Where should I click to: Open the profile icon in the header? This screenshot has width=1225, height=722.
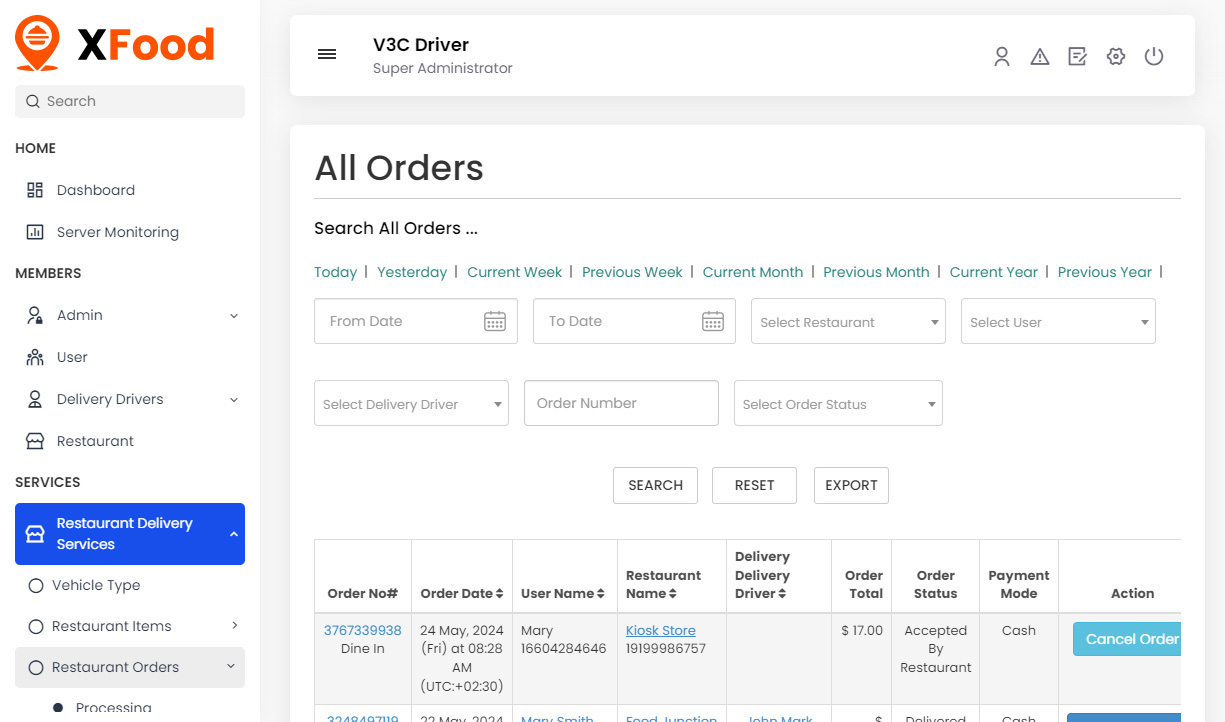(x=1002, y=56)
